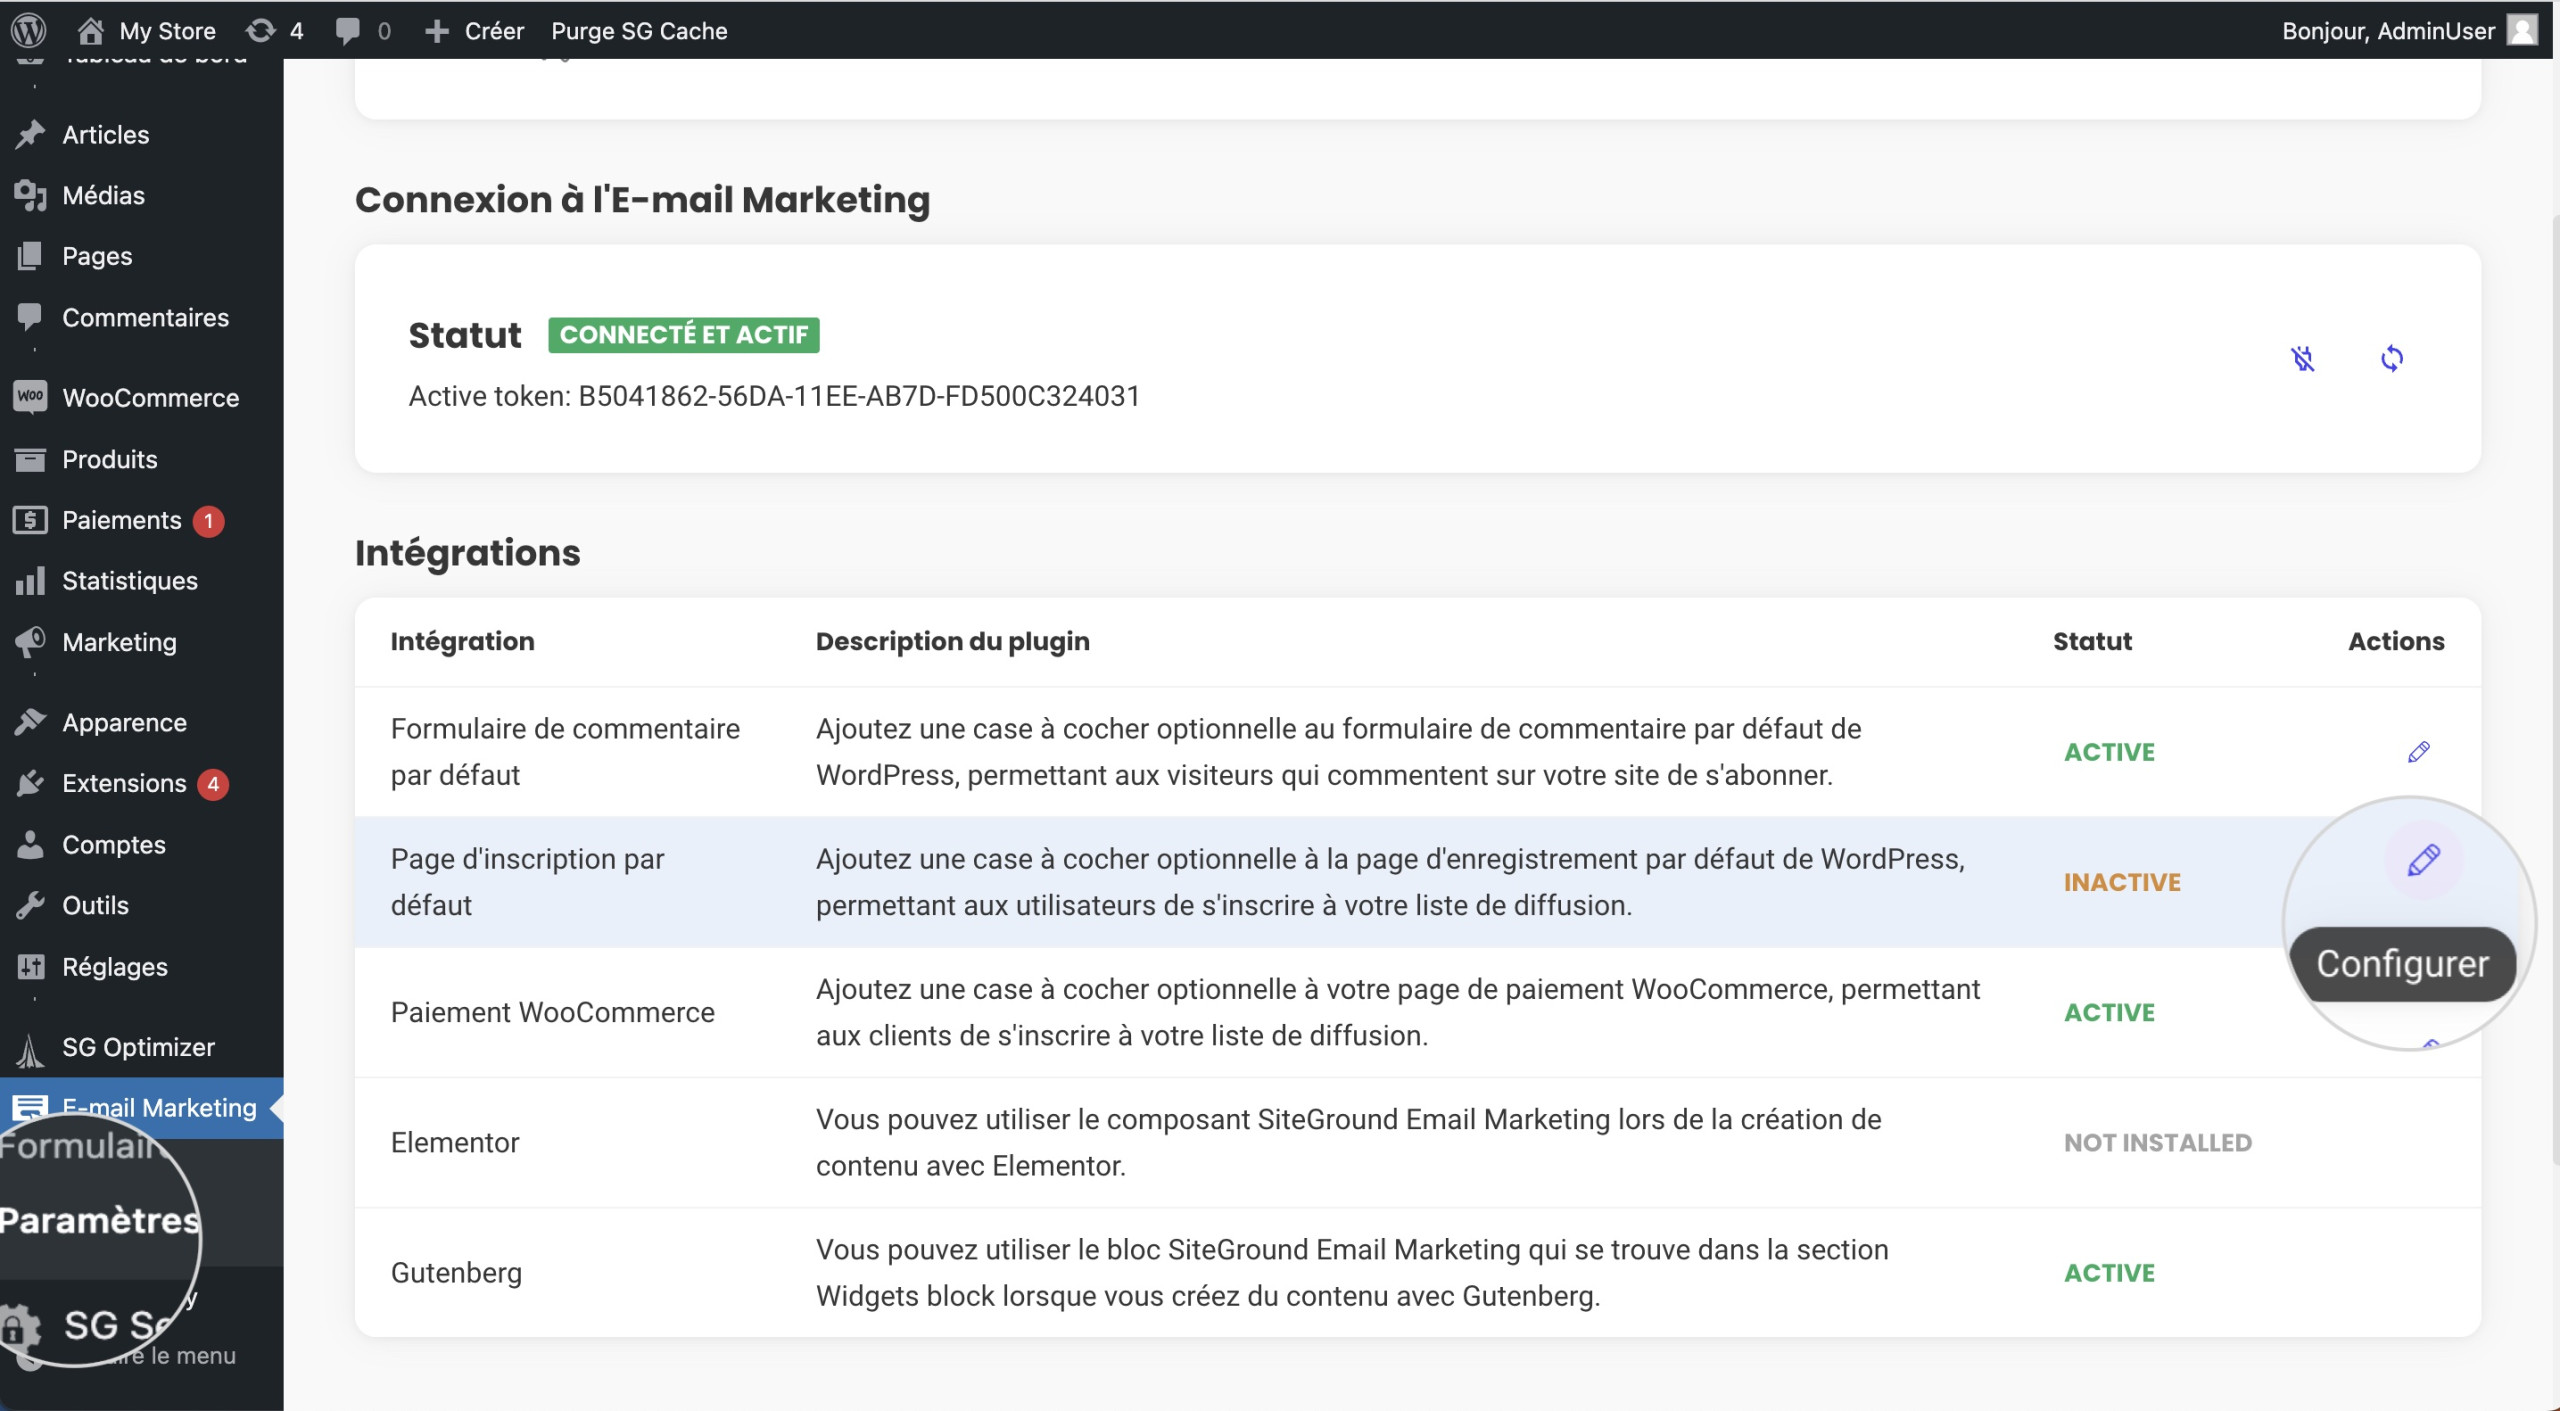Click the Comptes user icon
This screenshot has height=1411, width=2560.
coord(30,844)
